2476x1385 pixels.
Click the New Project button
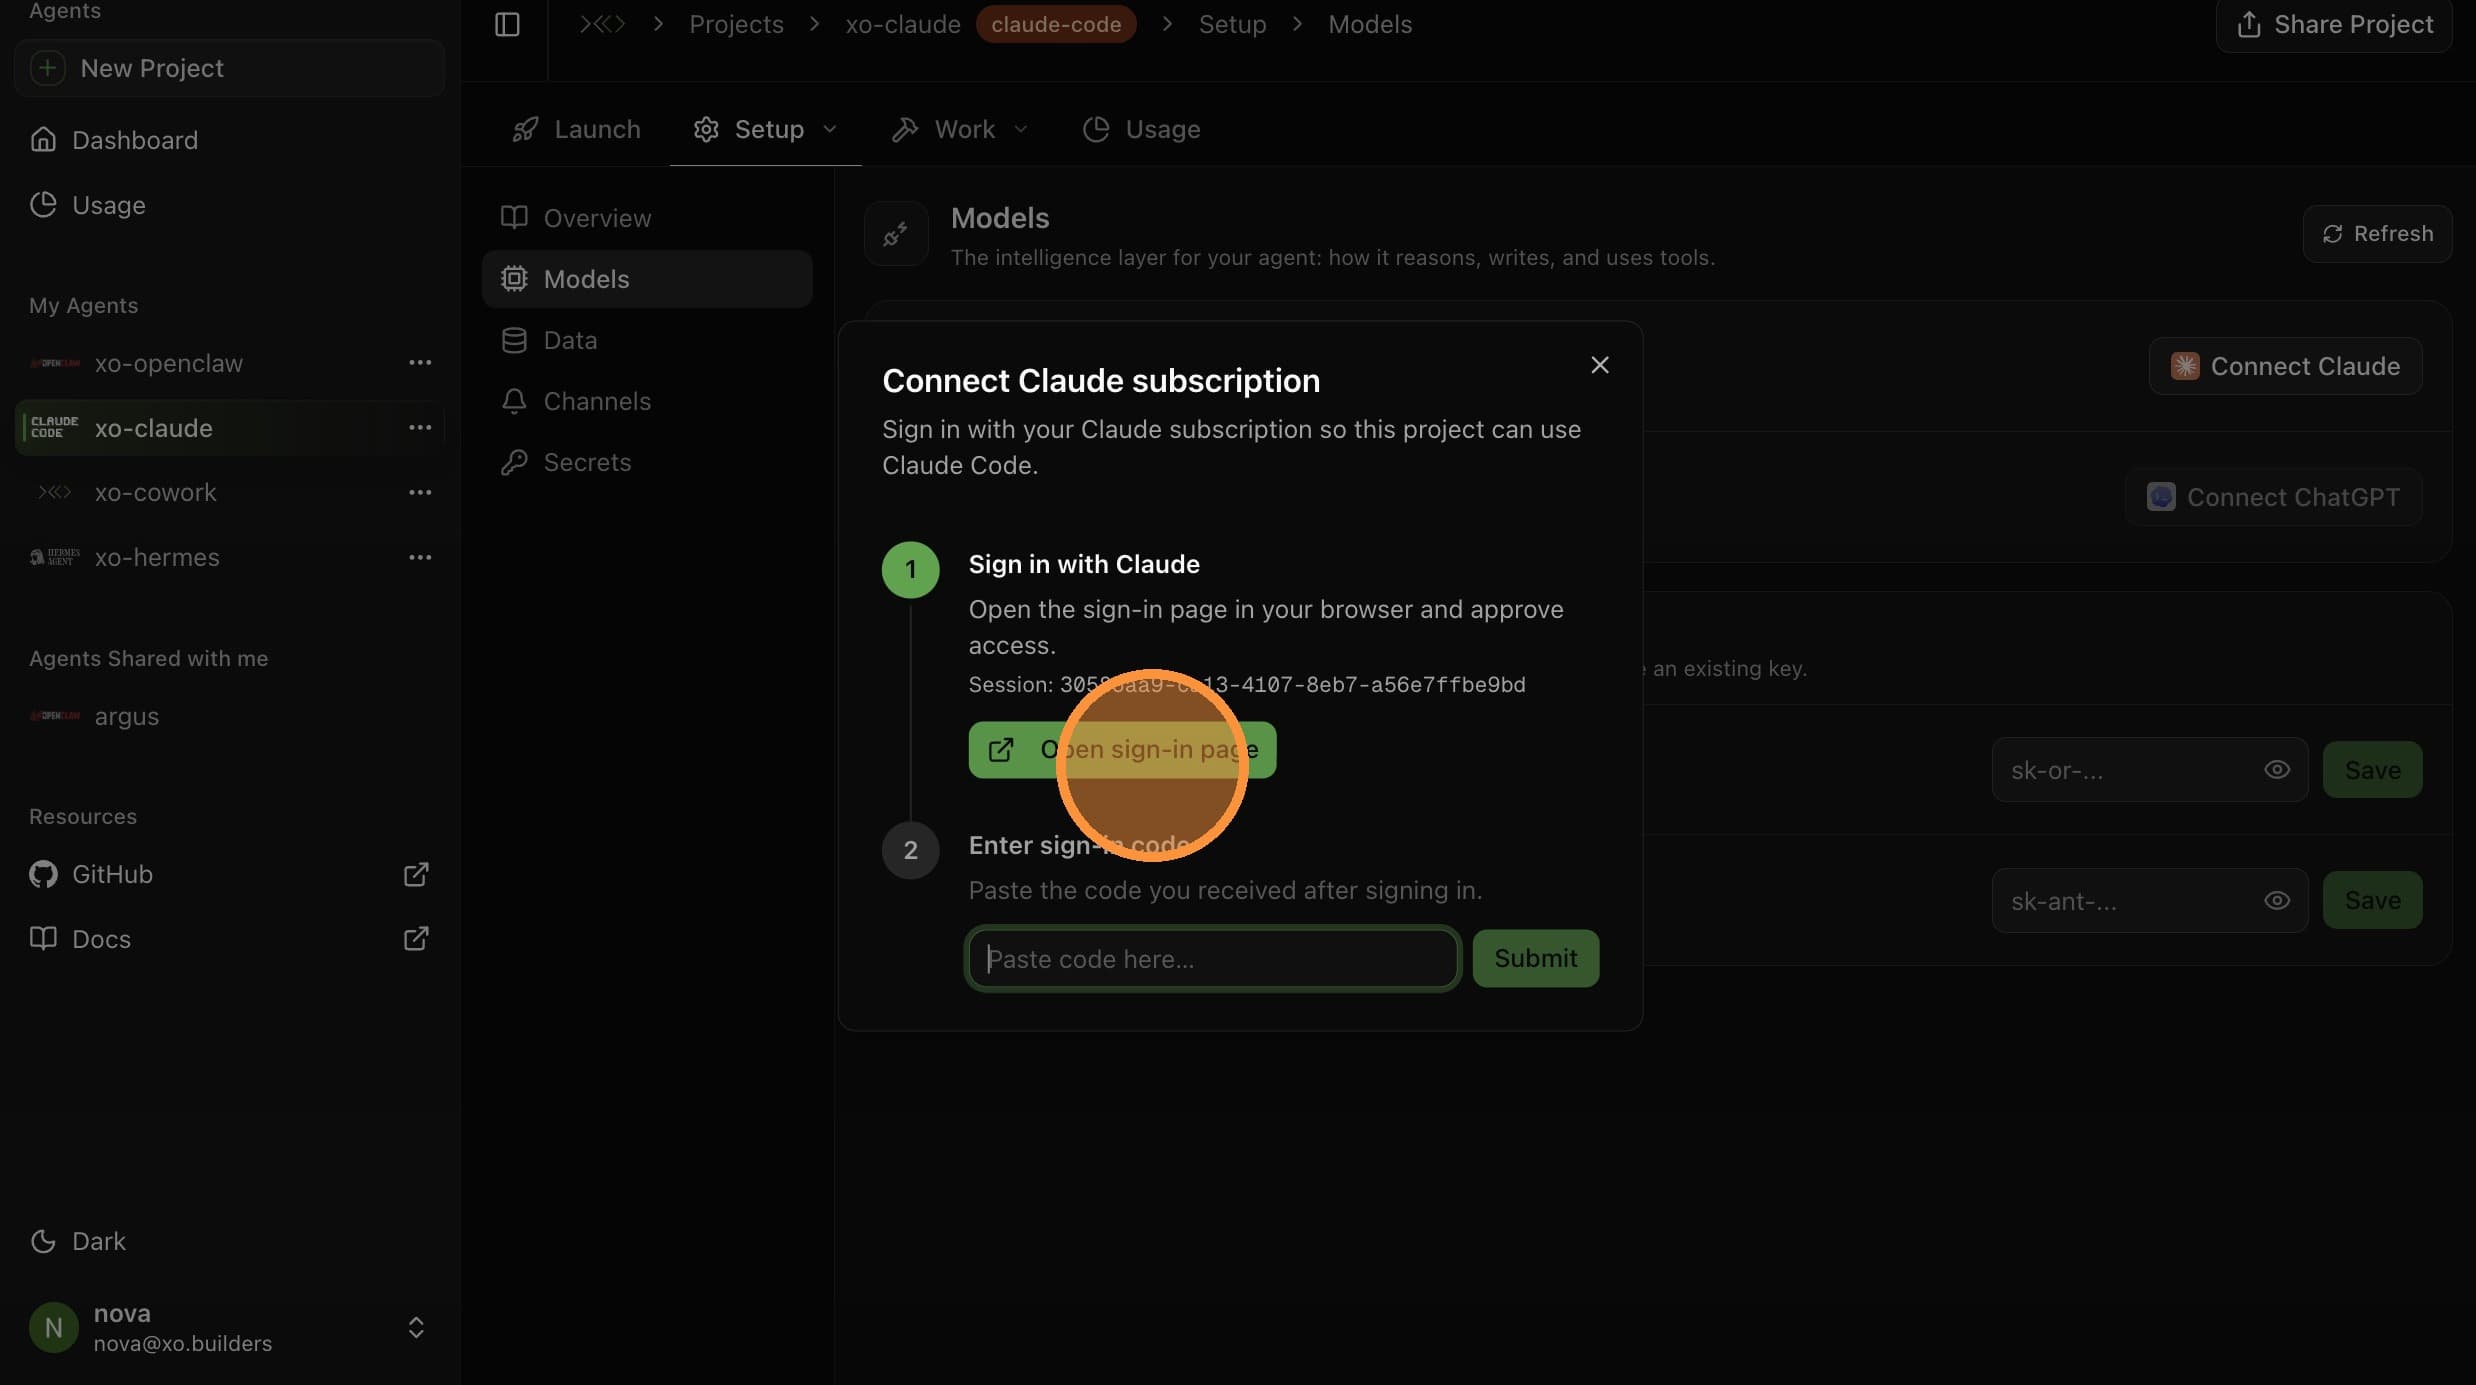(x=229, y=68)
